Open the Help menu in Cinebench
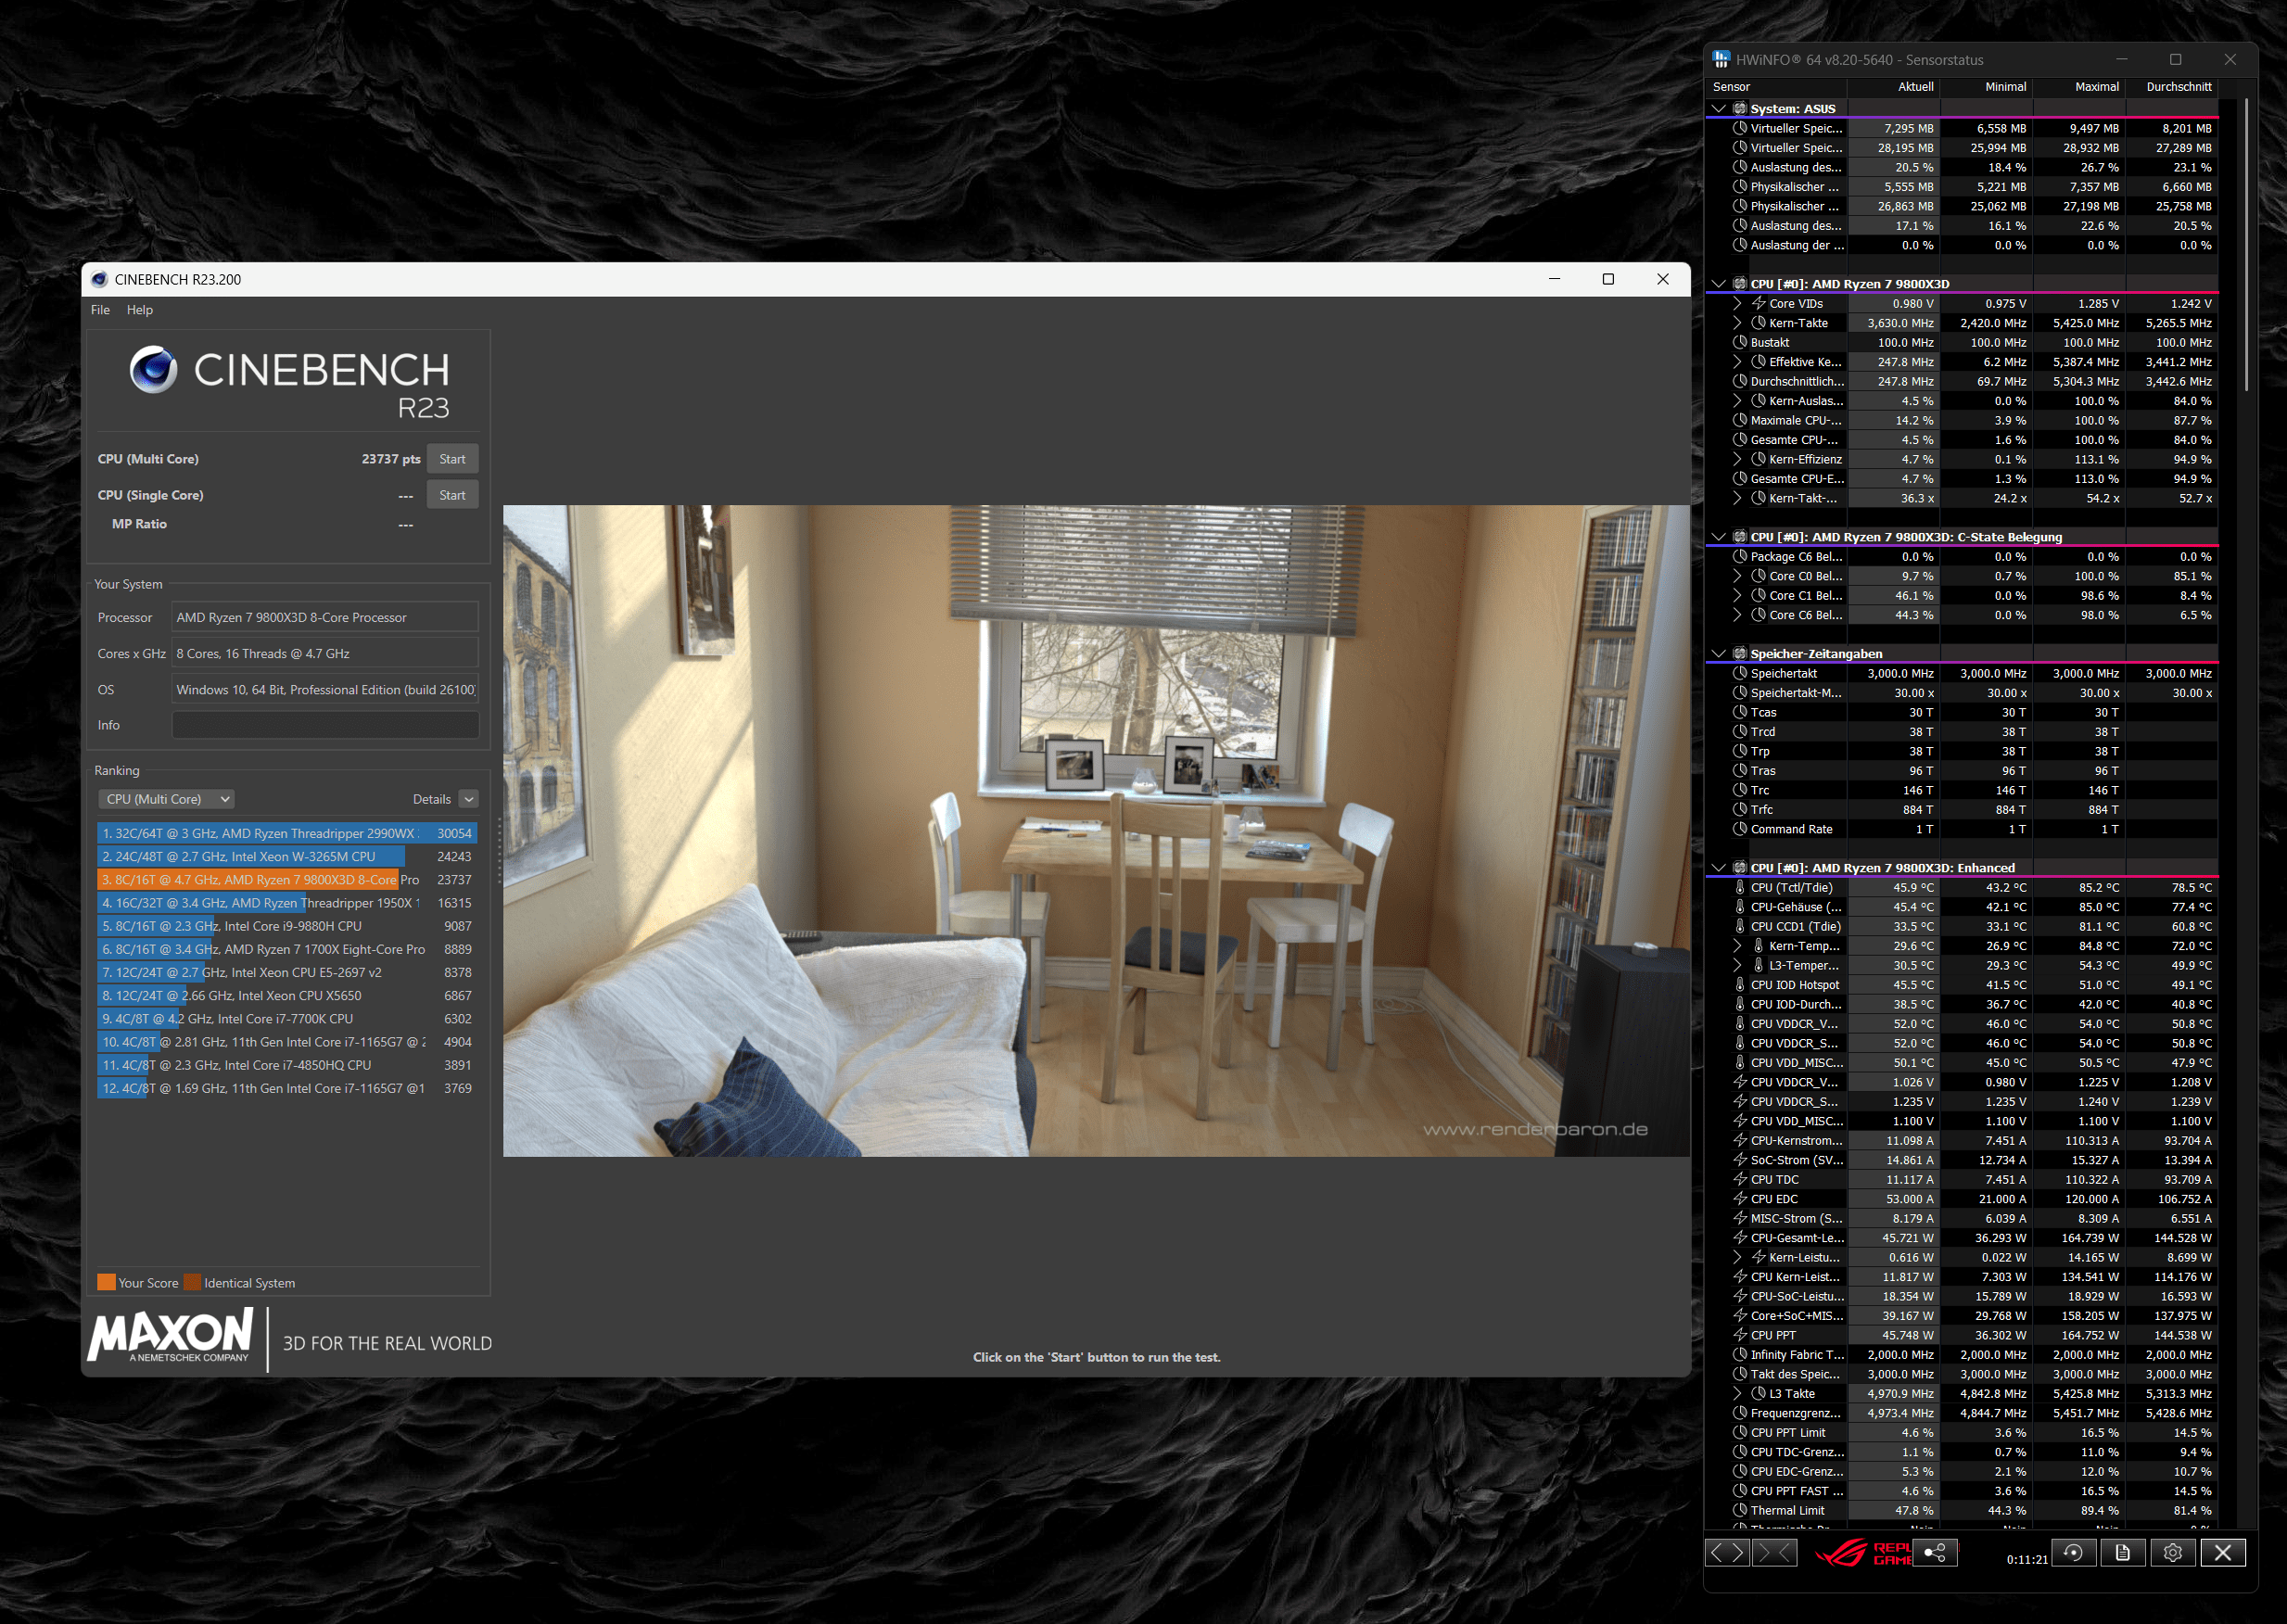The width and height of the screenshot is (2287, 1624). point(140,310)
